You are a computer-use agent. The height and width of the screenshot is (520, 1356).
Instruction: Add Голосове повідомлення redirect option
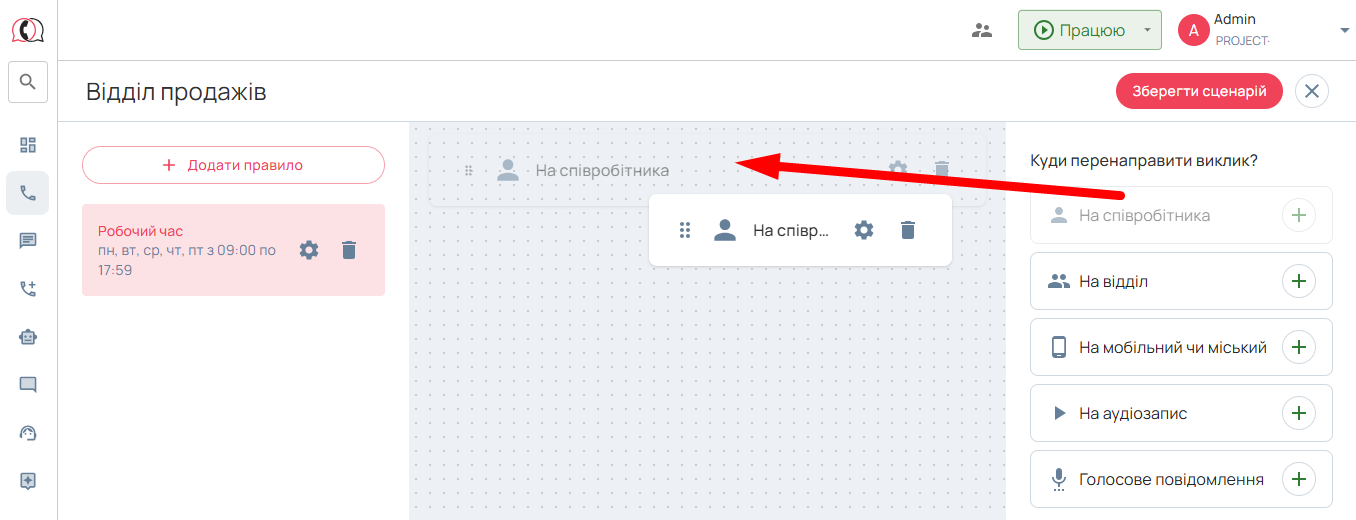coord(1299,479)
